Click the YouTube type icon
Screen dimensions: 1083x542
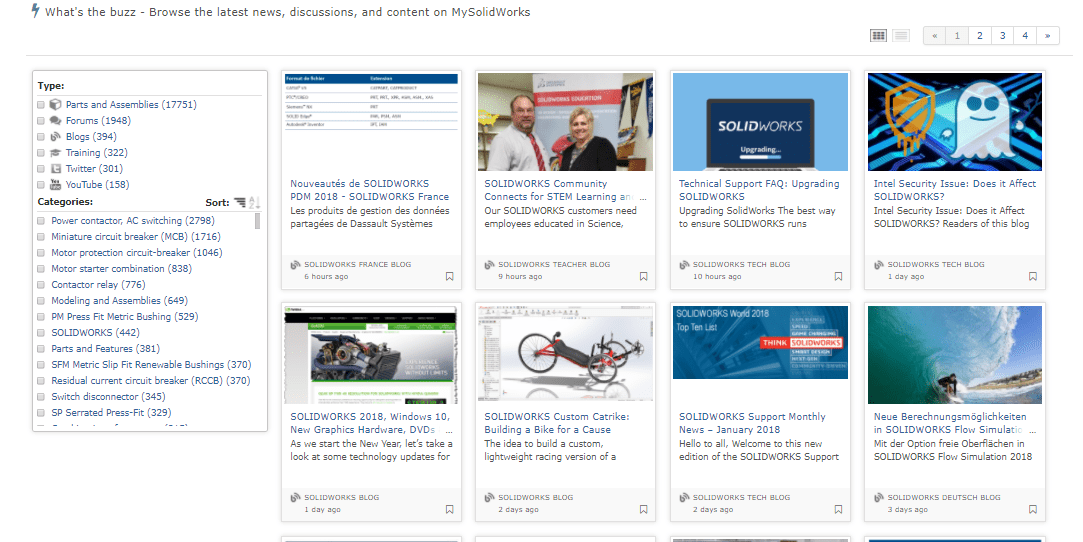point(56,184)
